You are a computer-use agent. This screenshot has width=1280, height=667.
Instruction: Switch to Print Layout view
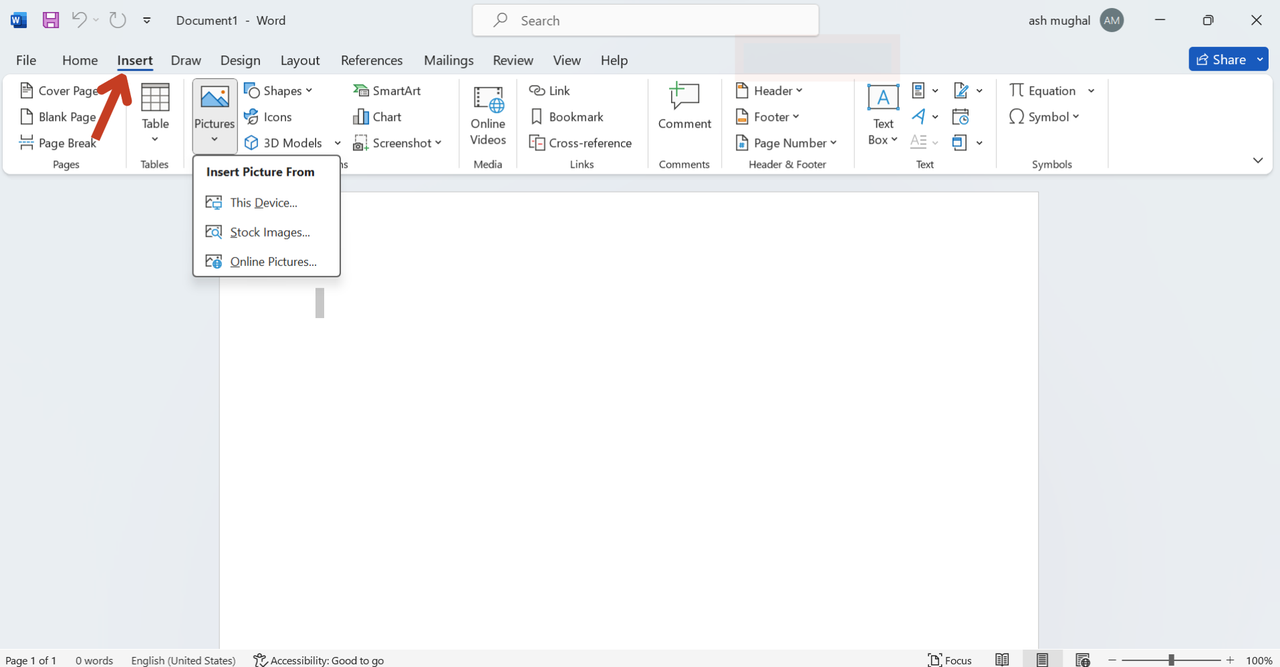pyautogui.click(x=1042, y=660)
